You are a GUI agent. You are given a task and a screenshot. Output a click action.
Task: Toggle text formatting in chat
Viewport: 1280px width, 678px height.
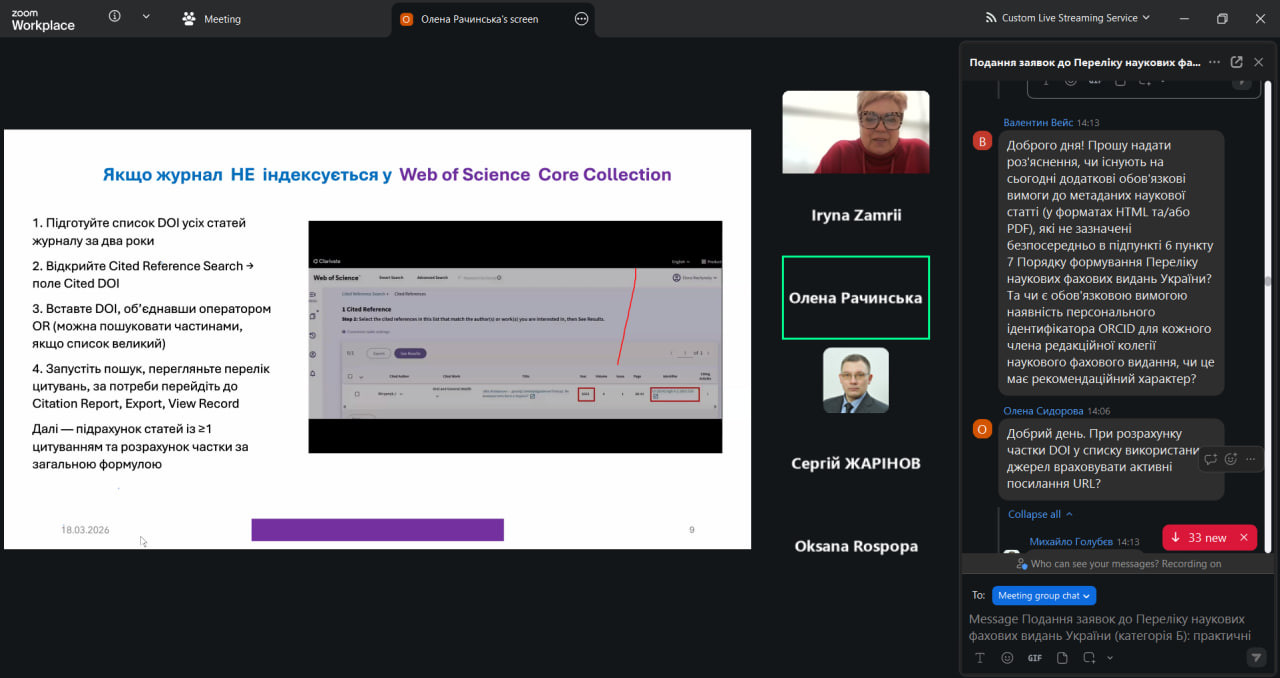[x=980, y=658]
